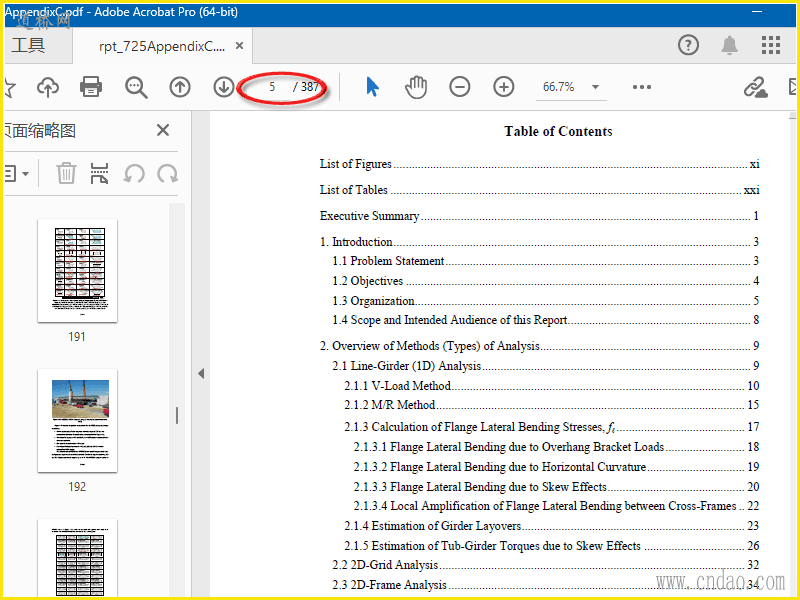Select the arrow selection tool
The width and height of the screenshot is (800, 600).
[x=372, y=87]
